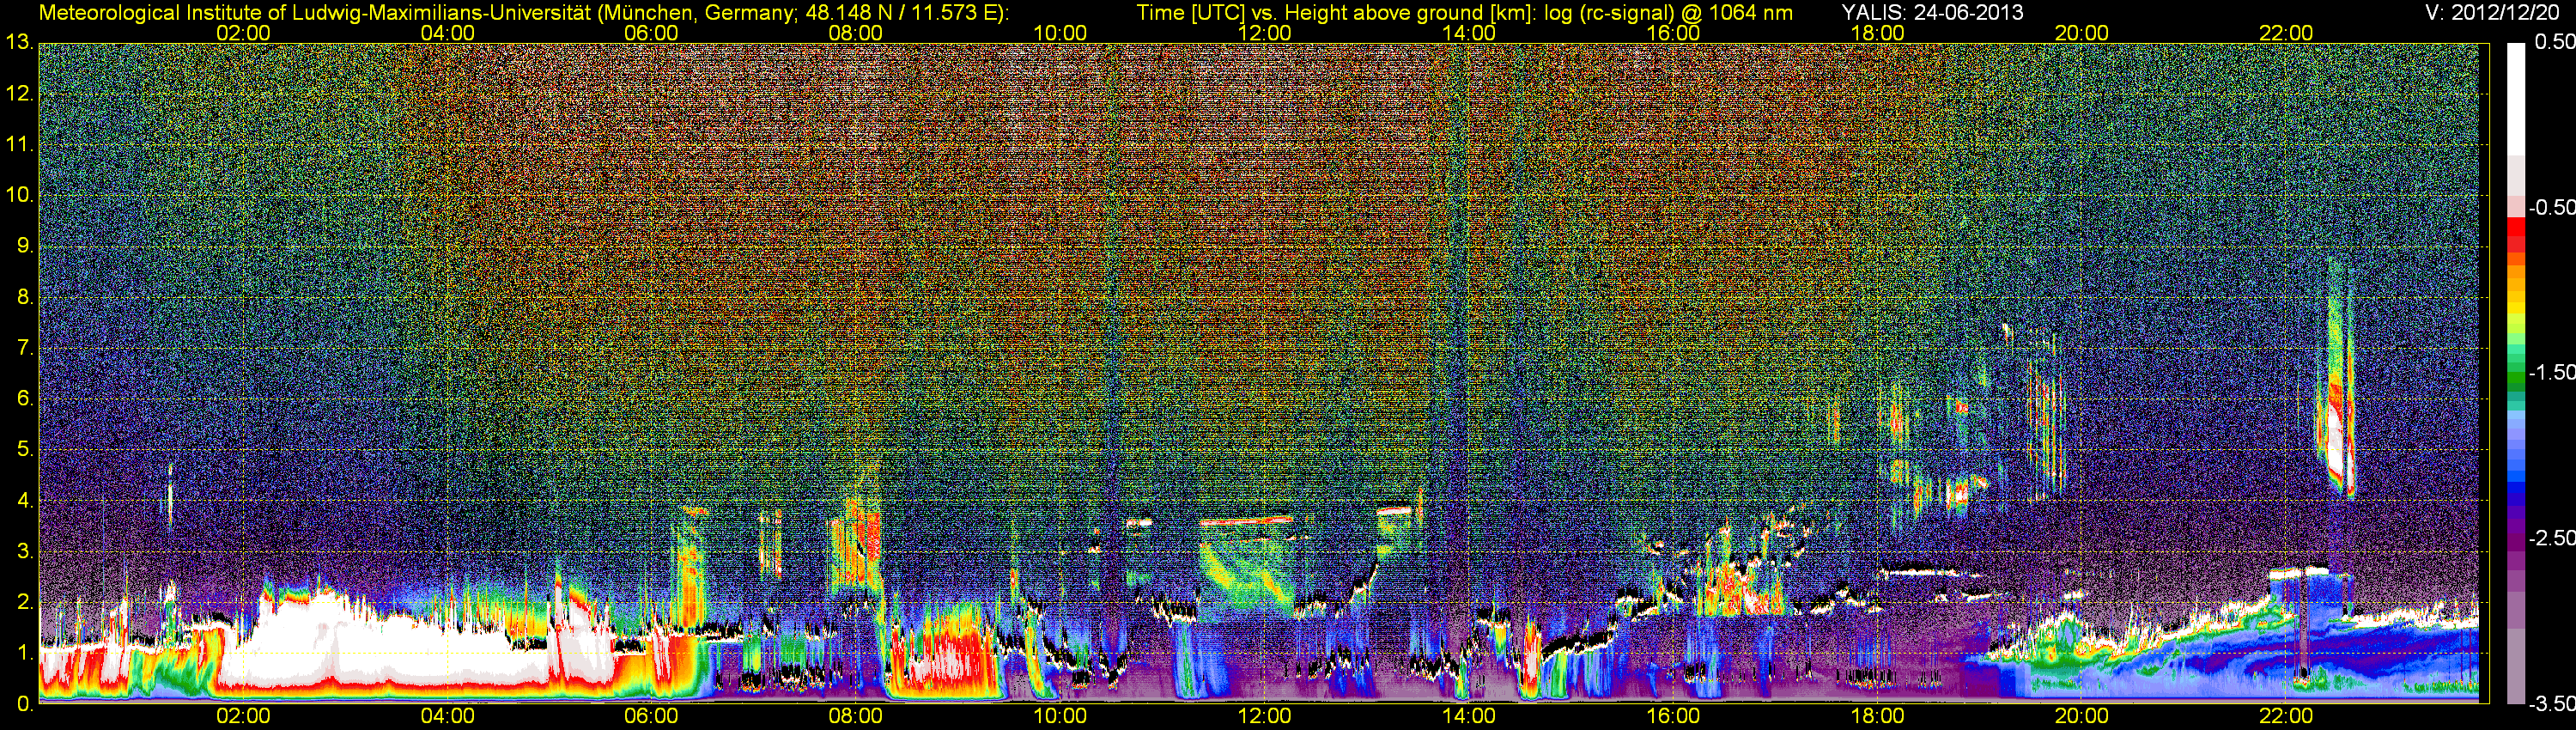Select the 6 km height axis label
Viewport: 2576px width, 730px height.
click(24, 398)
